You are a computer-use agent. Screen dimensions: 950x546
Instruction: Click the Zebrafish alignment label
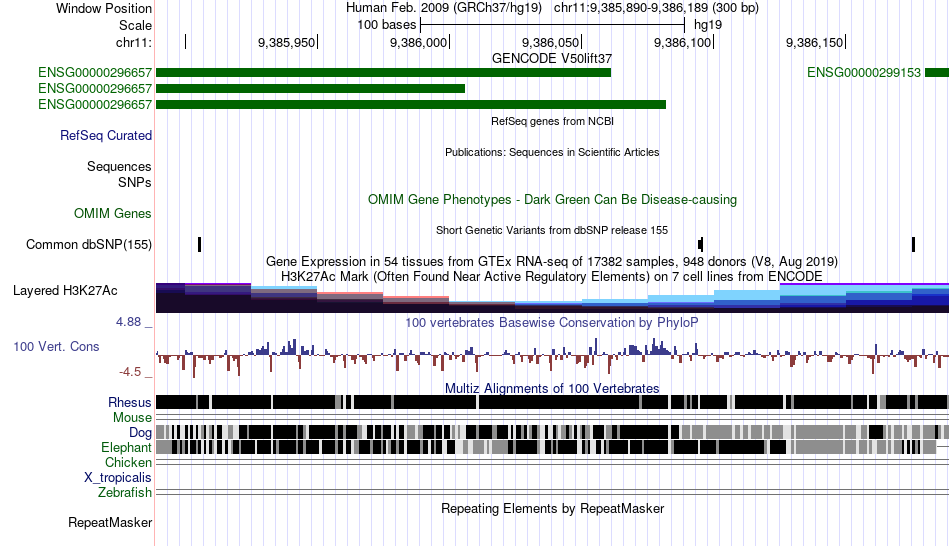125,493
